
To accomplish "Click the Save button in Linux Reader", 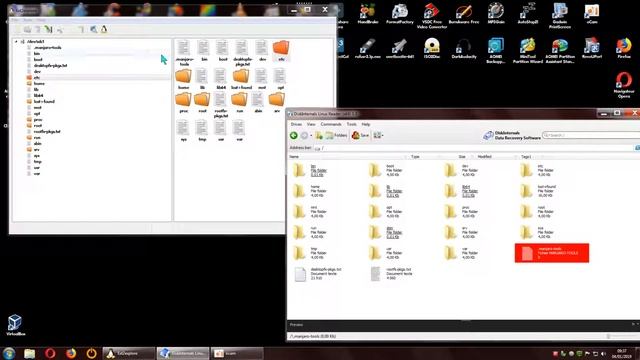I will (360, 136).
